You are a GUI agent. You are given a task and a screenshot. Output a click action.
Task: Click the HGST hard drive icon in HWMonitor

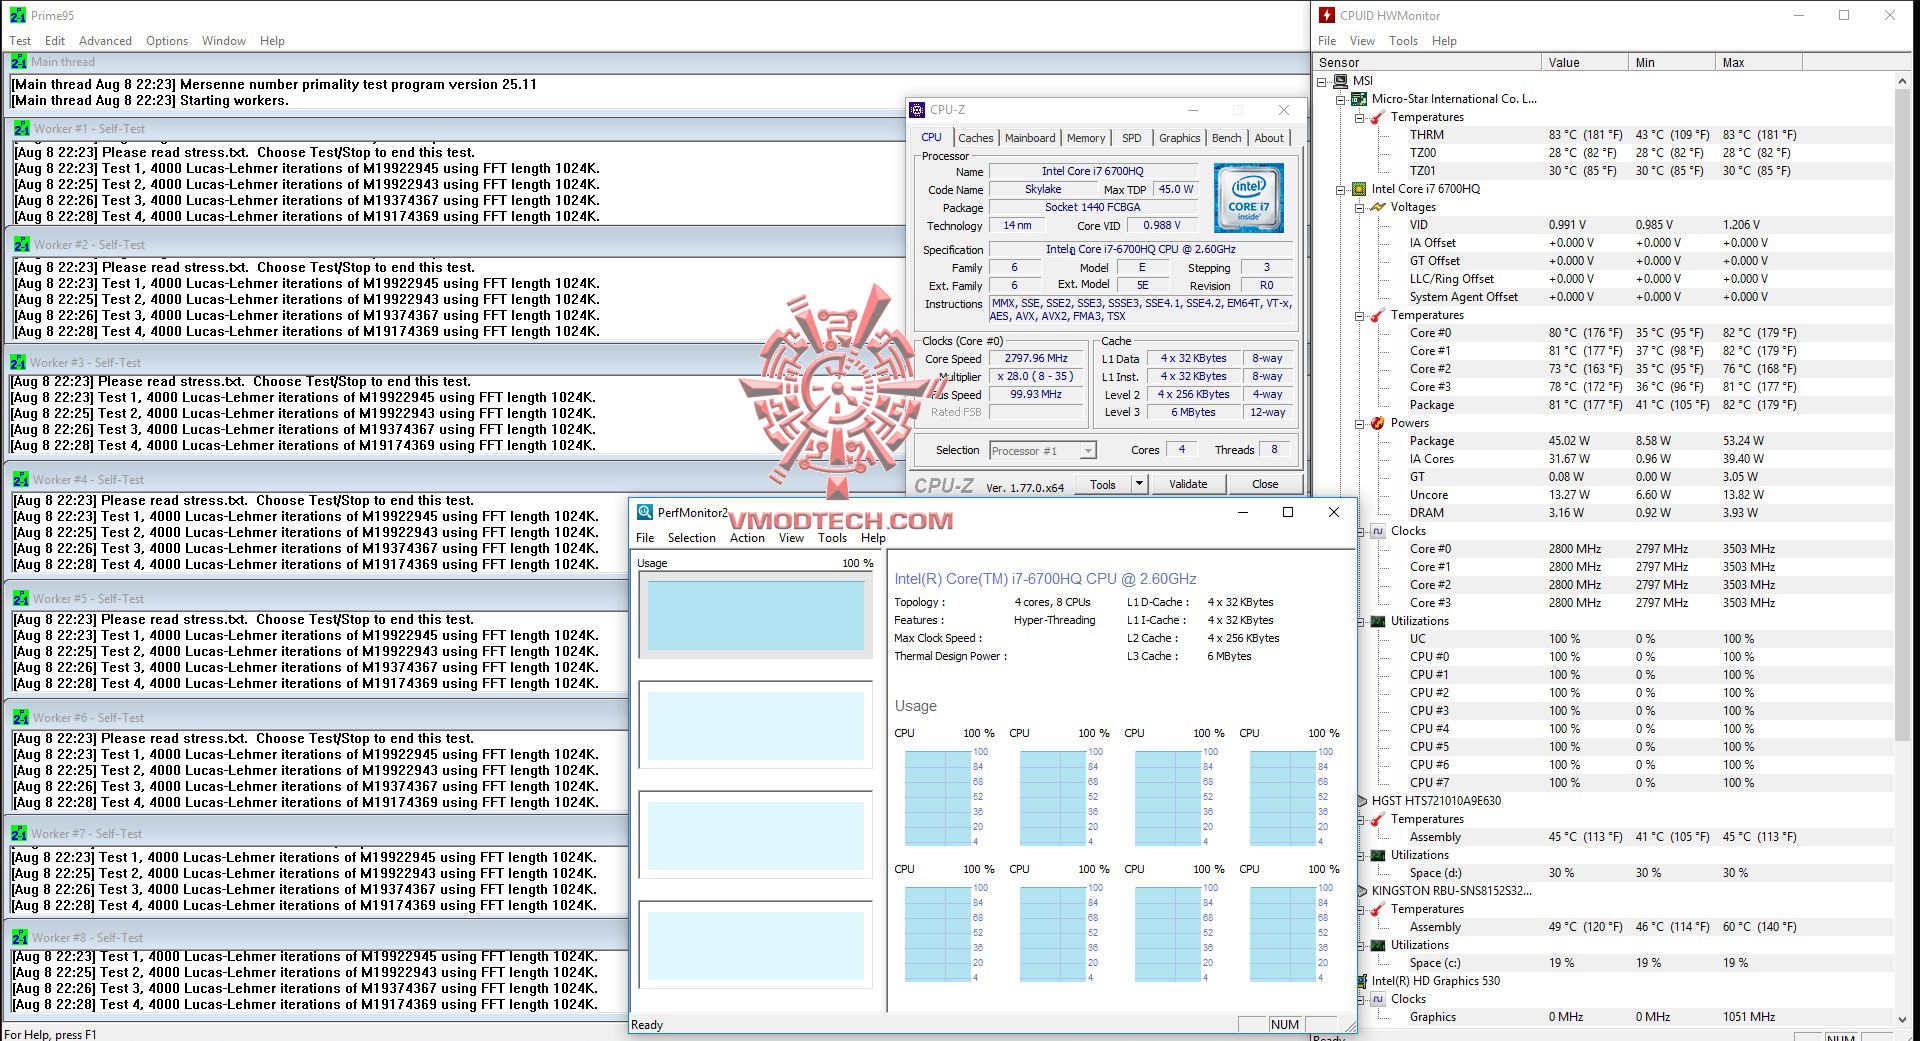(1362, 801)
